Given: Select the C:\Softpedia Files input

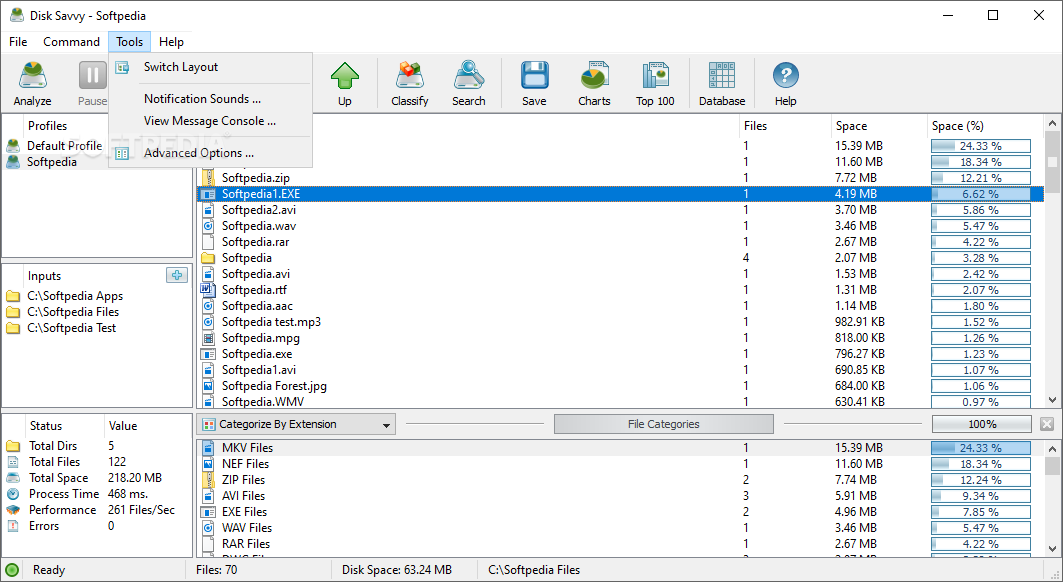Looking at the screenshot, I should (x=73, y=312).
